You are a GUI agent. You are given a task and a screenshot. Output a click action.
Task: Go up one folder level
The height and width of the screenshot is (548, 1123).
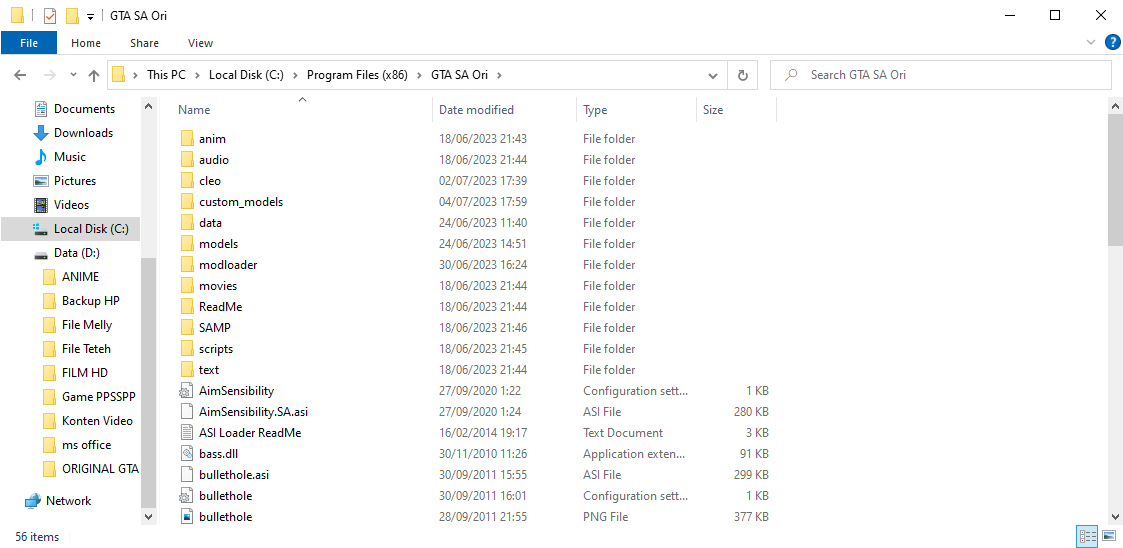coord(94,74)
